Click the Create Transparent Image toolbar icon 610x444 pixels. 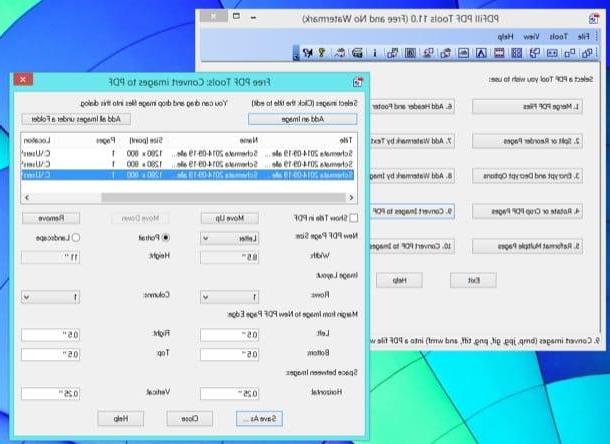340,53
